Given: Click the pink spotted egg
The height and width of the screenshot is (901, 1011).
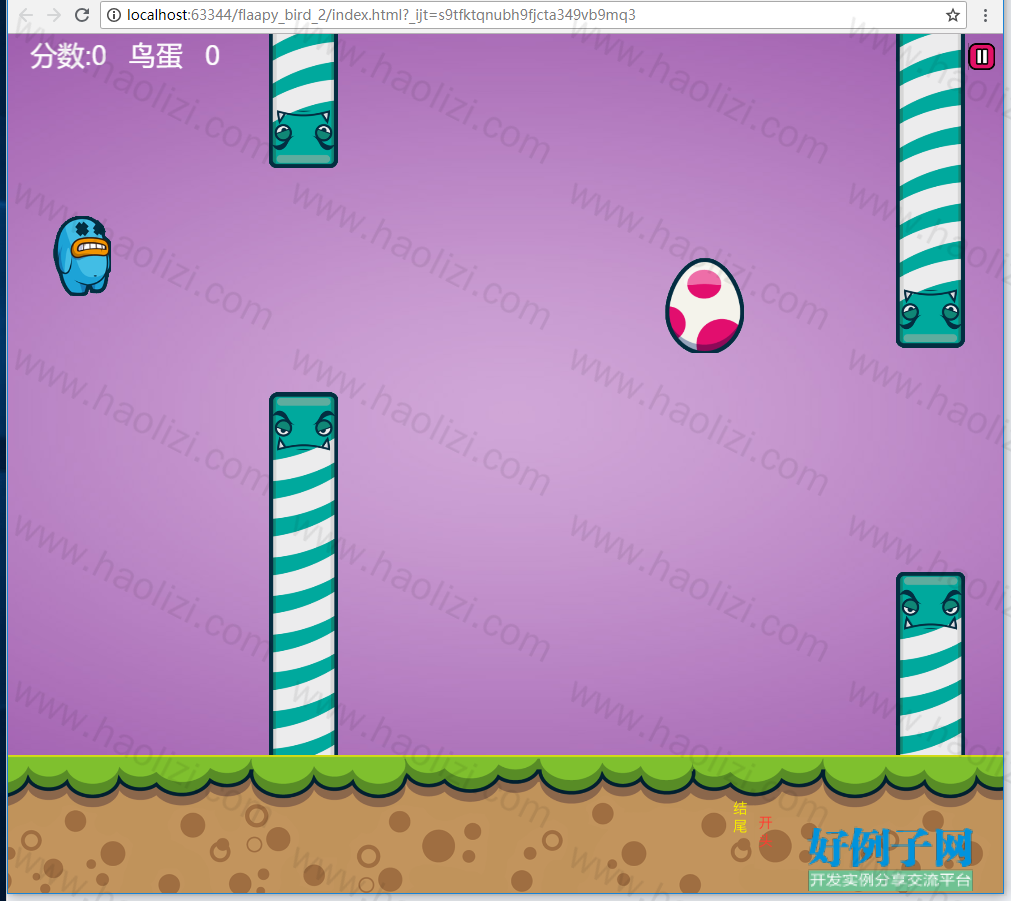Looking at the screenshot, I should click(704, 306).
